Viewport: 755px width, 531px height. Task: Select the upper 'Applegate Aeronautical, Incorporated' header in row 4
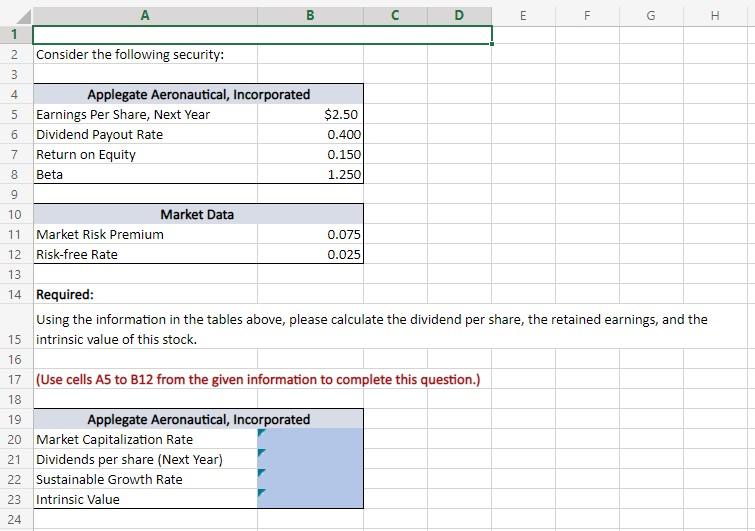coord(198,94)
